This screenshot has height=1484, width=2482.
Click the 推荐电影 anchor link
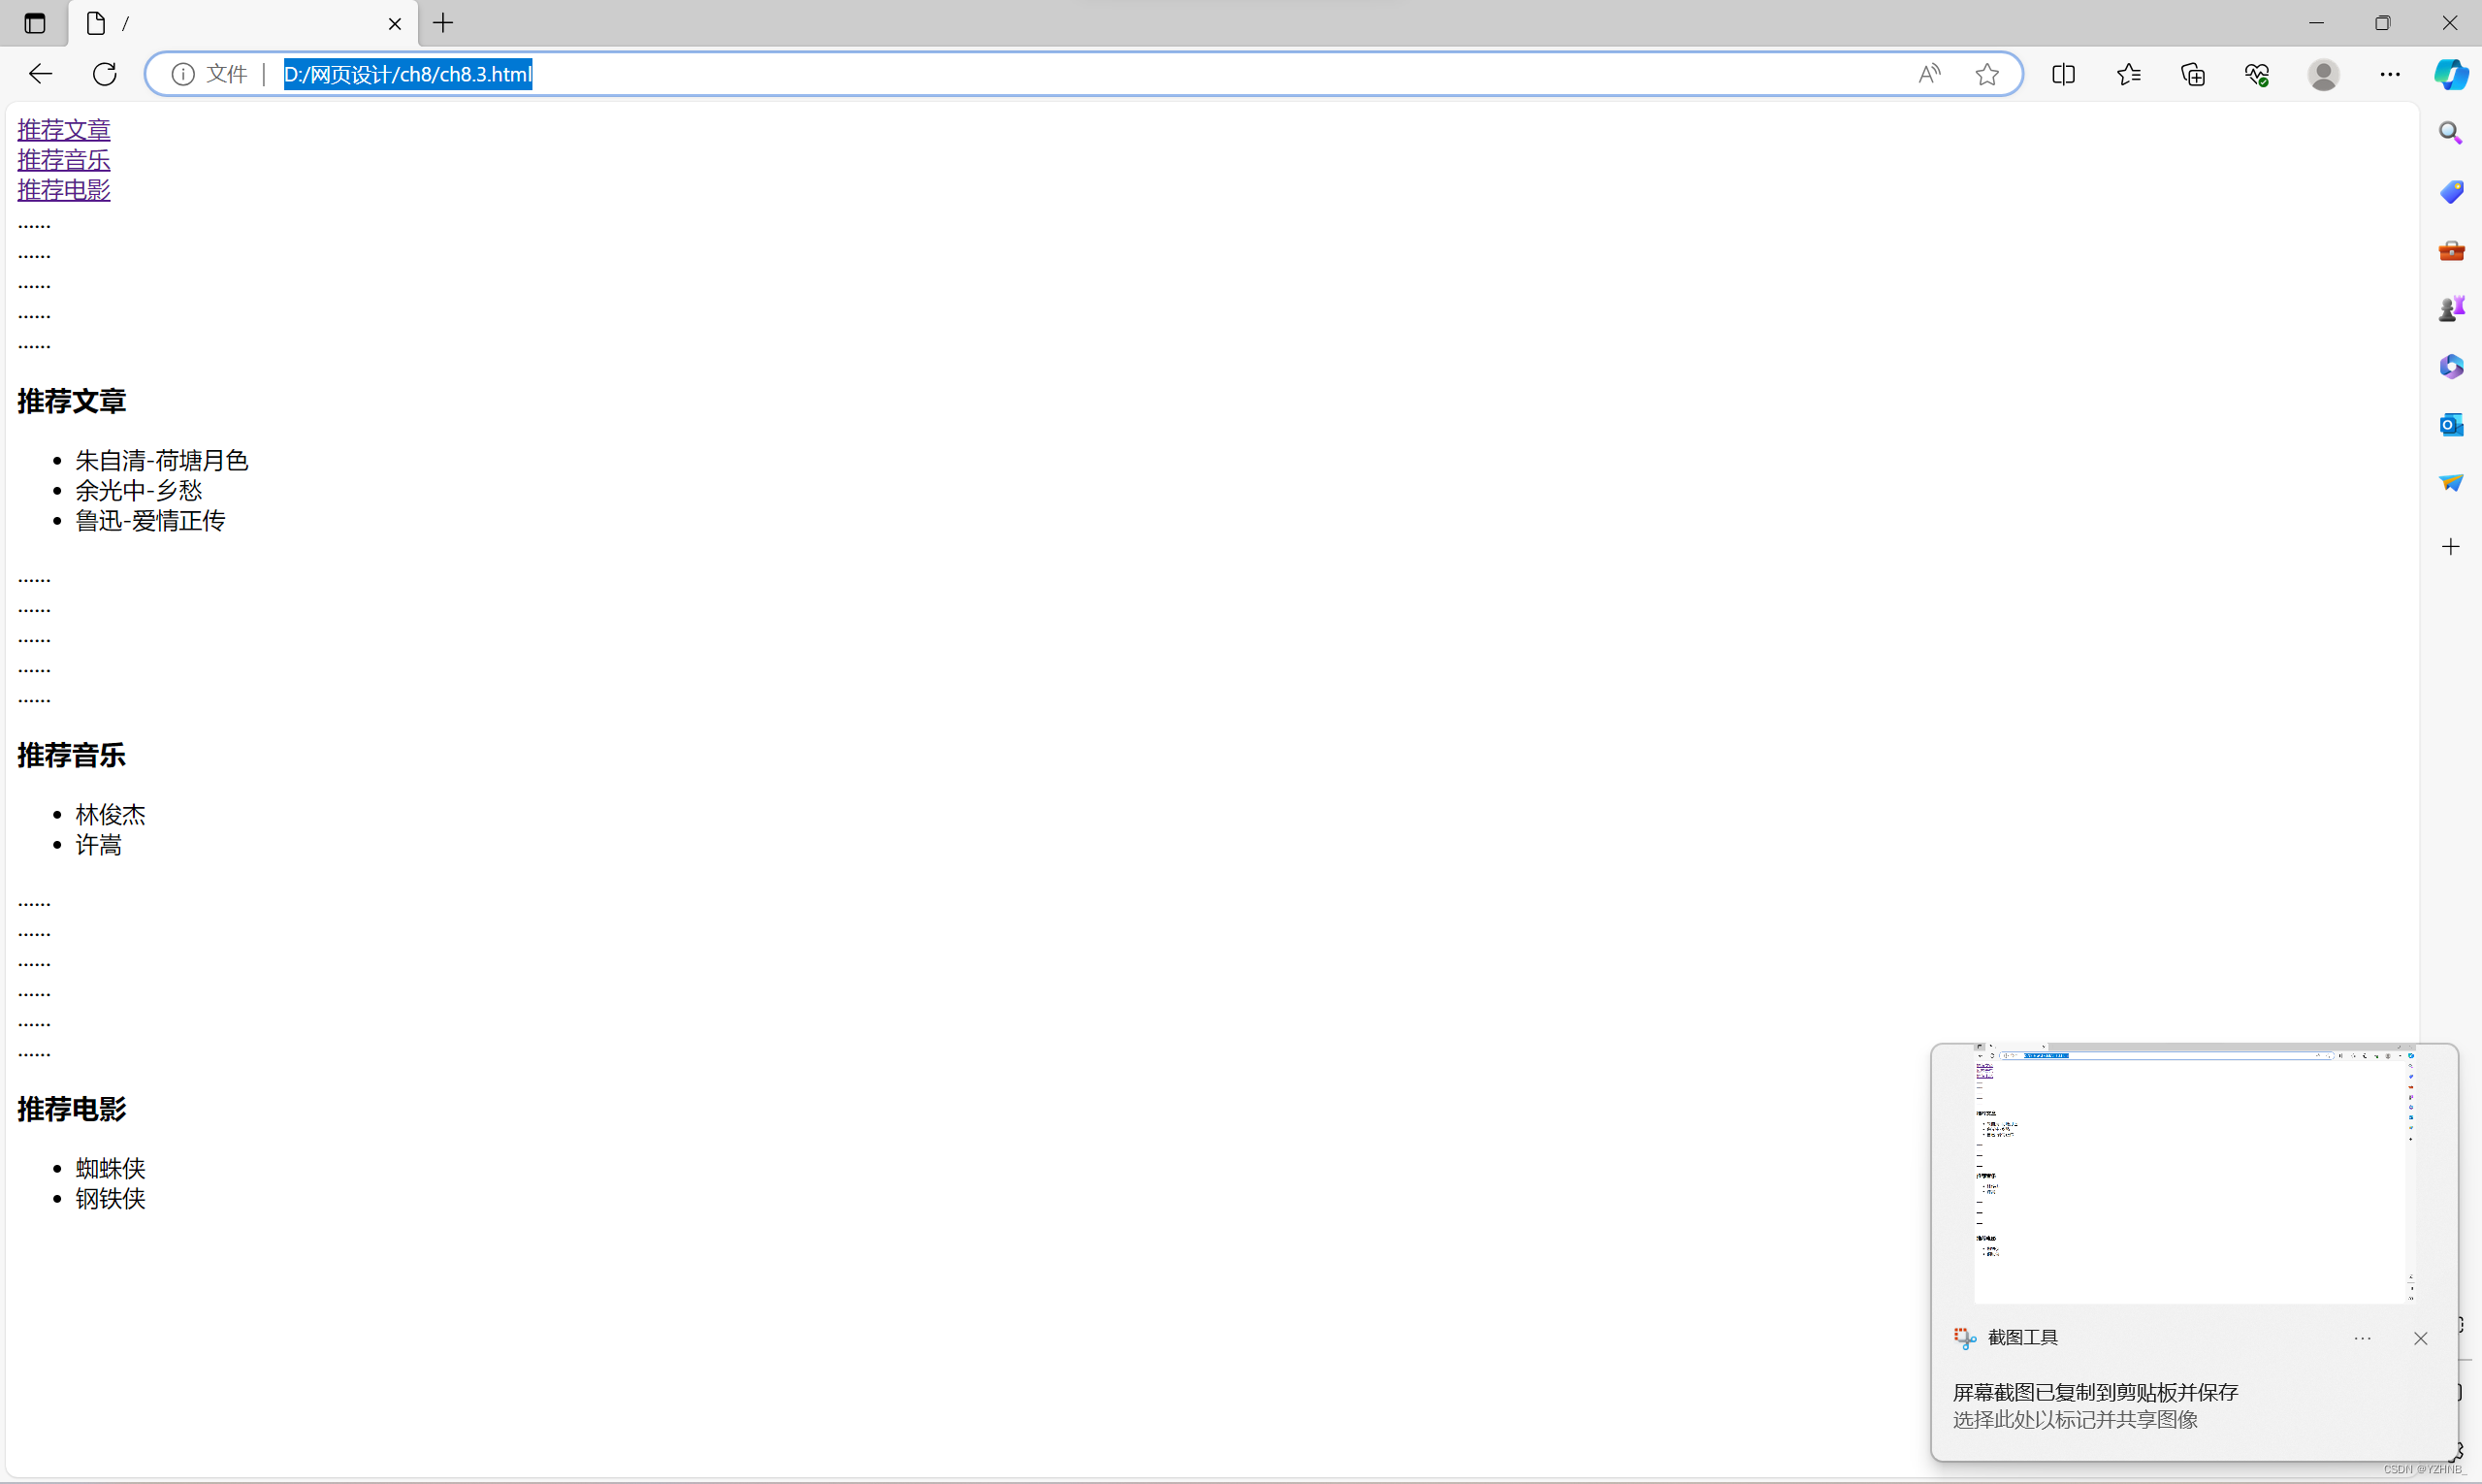[x=64, y=190]
